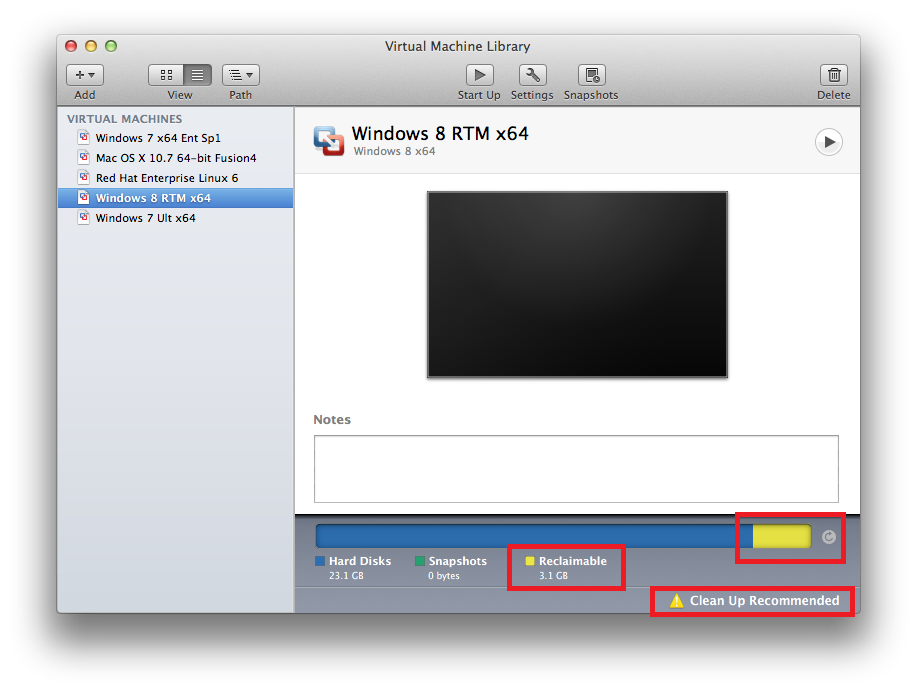The height and width of the screenshot is (692, 917).
Task: Click the VMware Fusion logo in header
Action: pyautogui.click(x=329, y=141)
